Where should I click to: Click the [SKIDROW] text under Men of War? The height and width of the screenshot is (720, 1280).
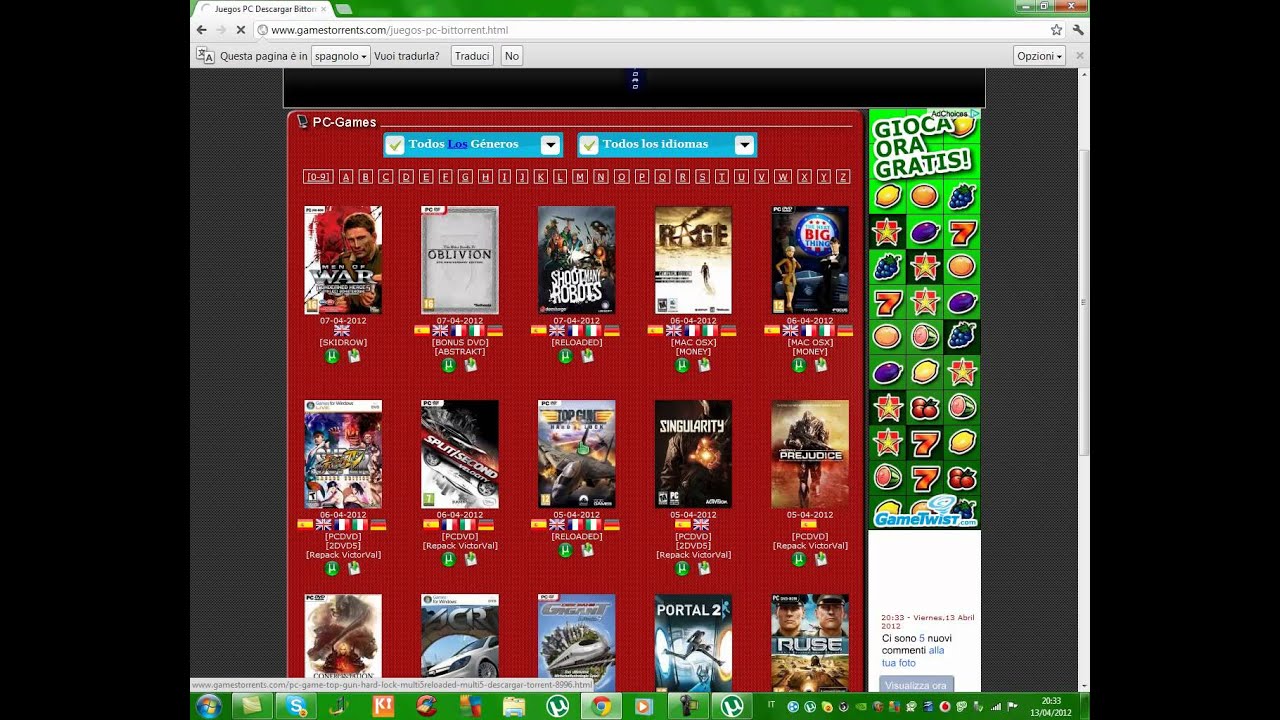(343, 343)
